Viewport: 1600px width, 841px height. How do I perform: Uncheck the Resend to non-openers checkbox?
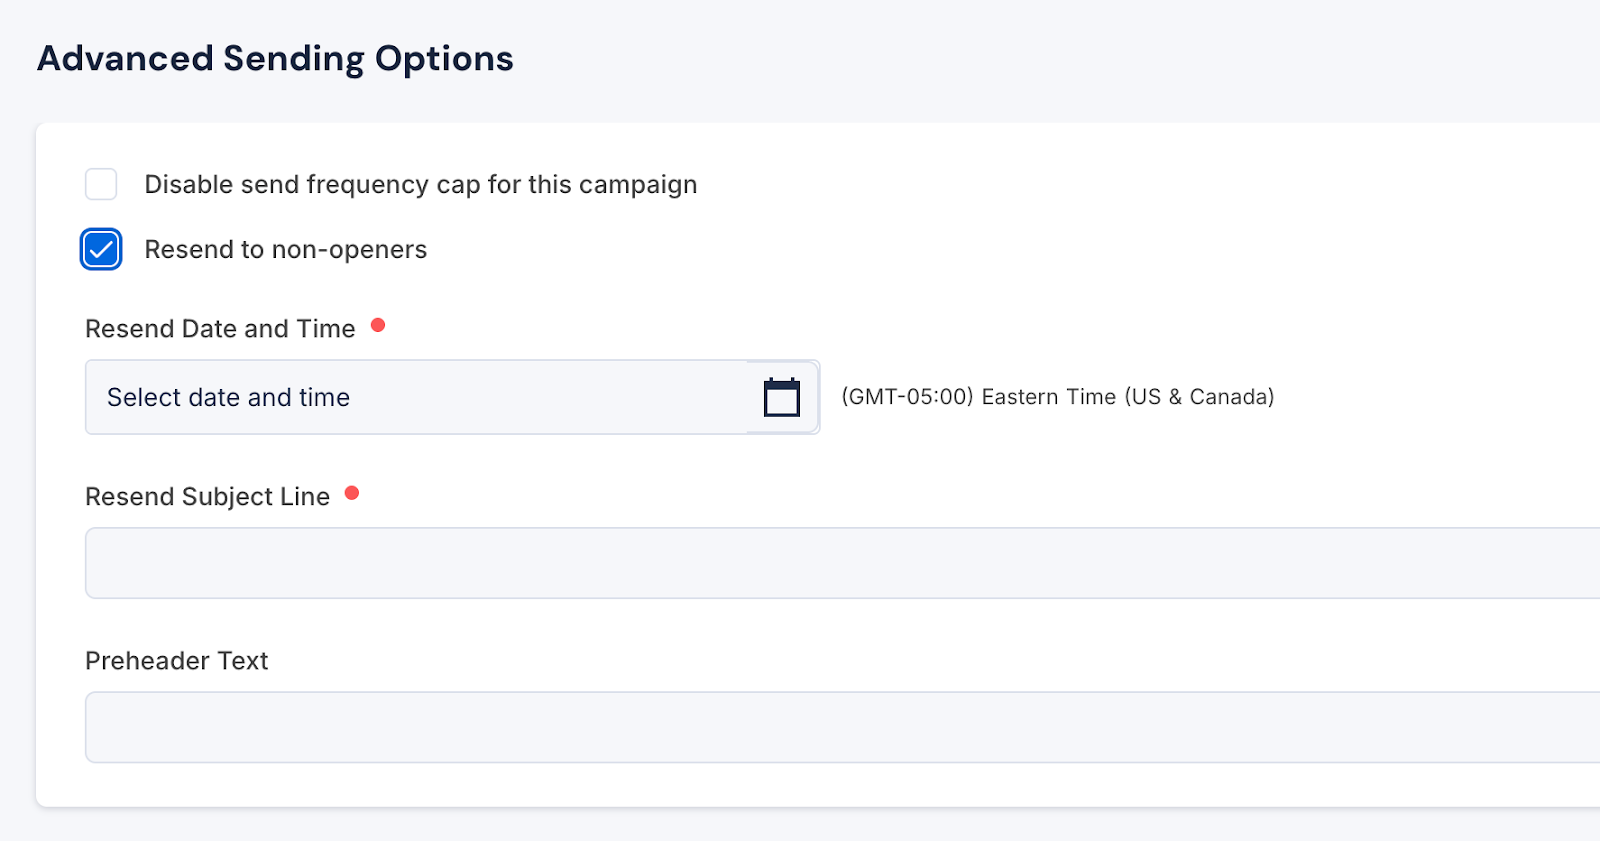[x=101, y=250]
